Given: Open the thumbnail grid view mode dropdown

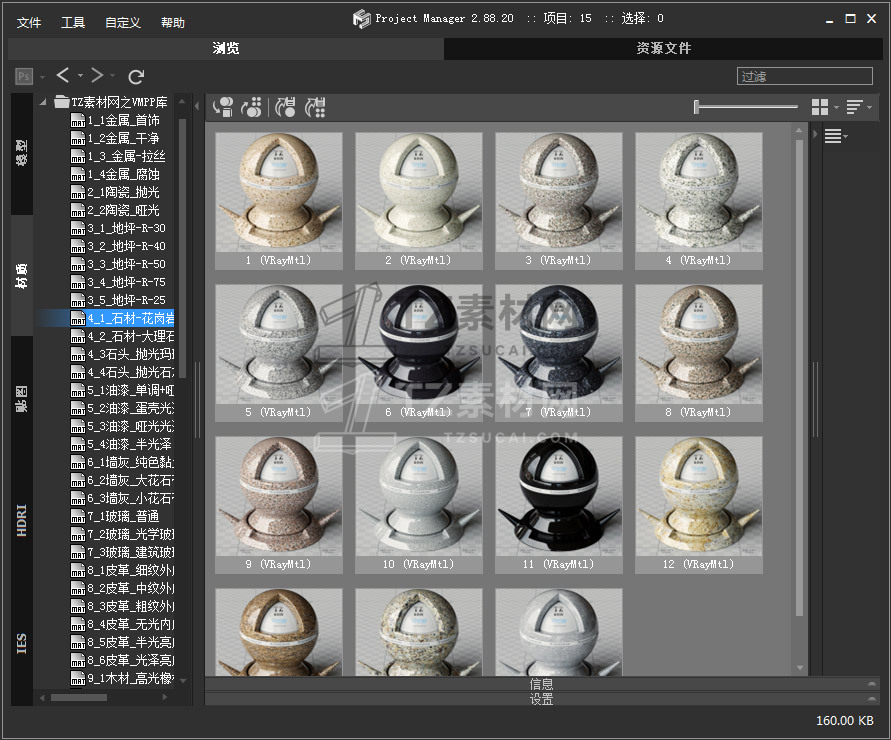Looking at the screenshot, I should 824,107.
